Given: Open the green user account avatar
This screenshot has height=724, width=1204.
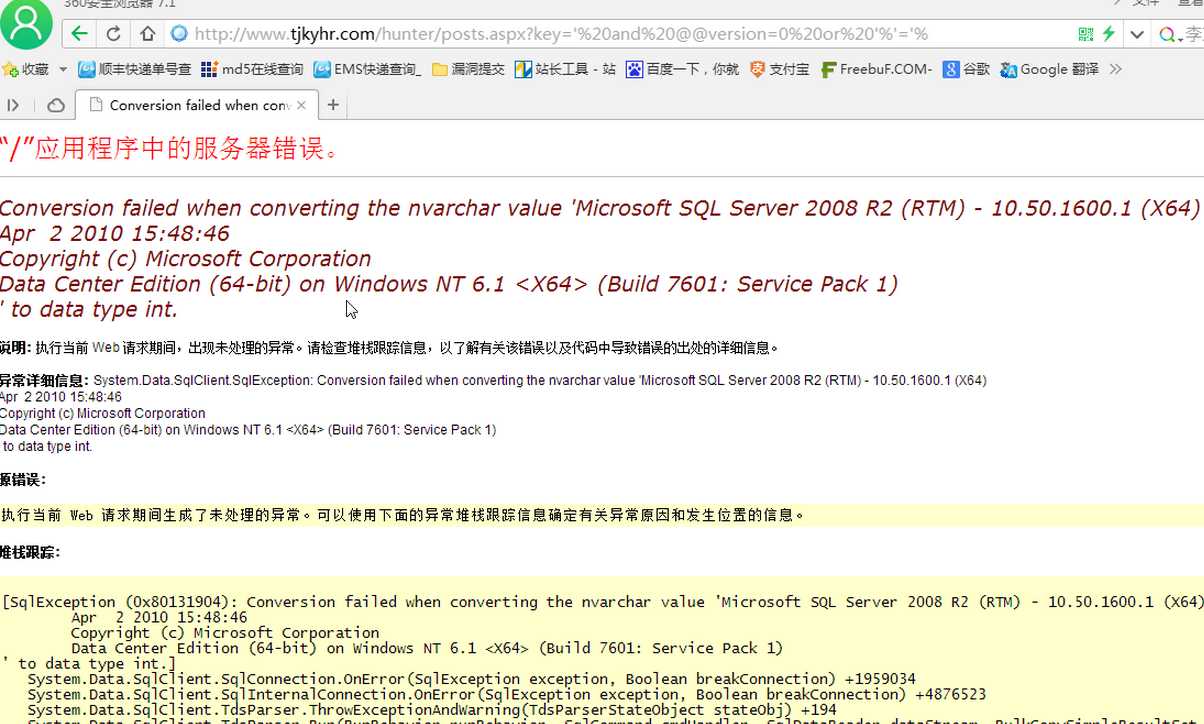Looking at the screenshot, I should pyautogui.click(x=25, y=25).
